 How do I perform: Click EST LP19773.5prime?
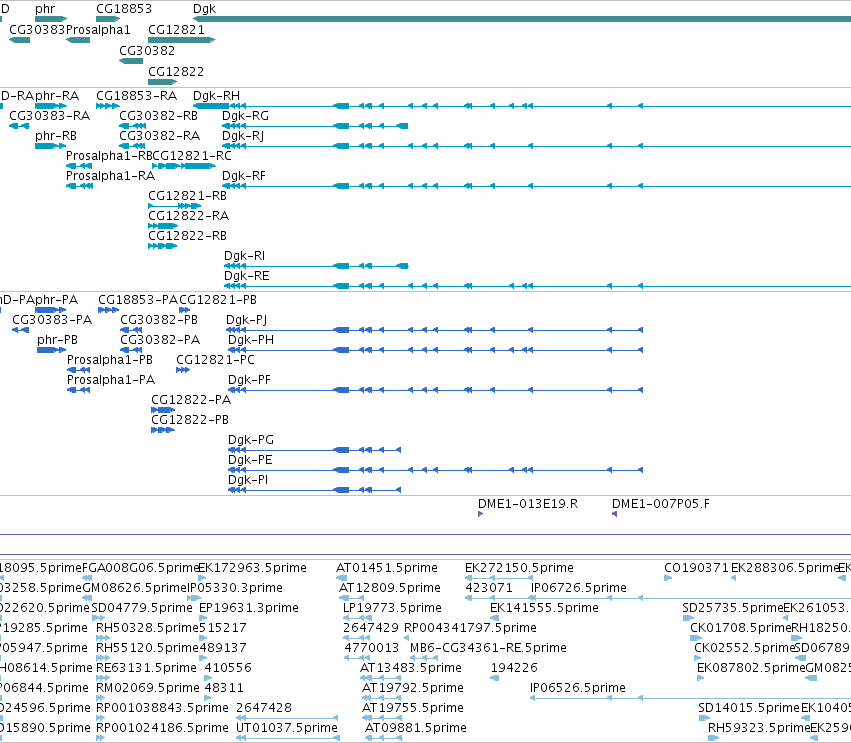(x=357, y=618)
